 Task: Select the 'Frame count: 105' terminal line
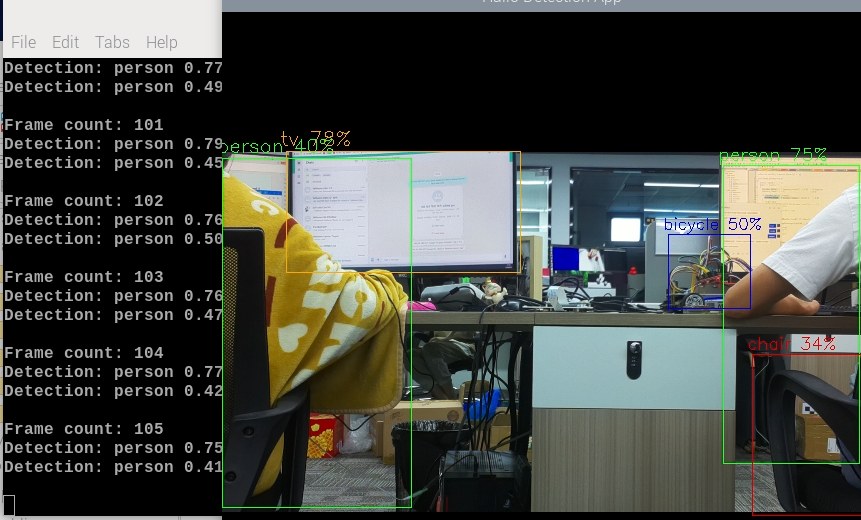tap(83, 429)
